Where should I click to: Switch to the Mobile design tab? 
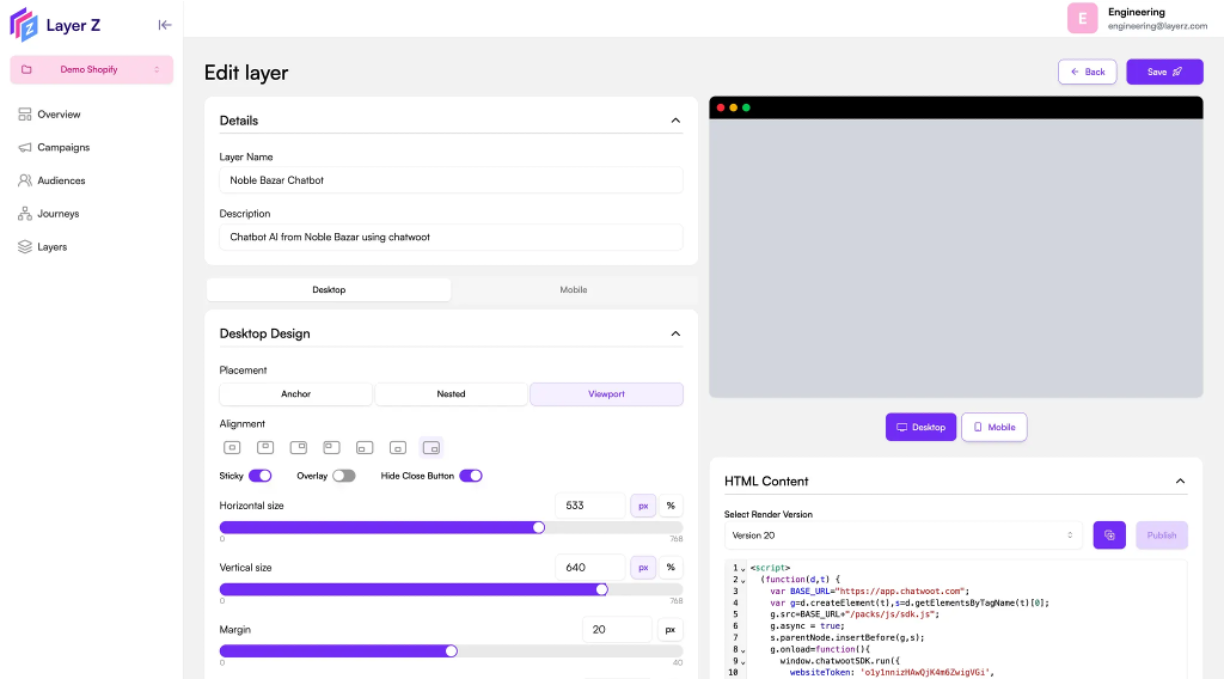tap(573, 290)
